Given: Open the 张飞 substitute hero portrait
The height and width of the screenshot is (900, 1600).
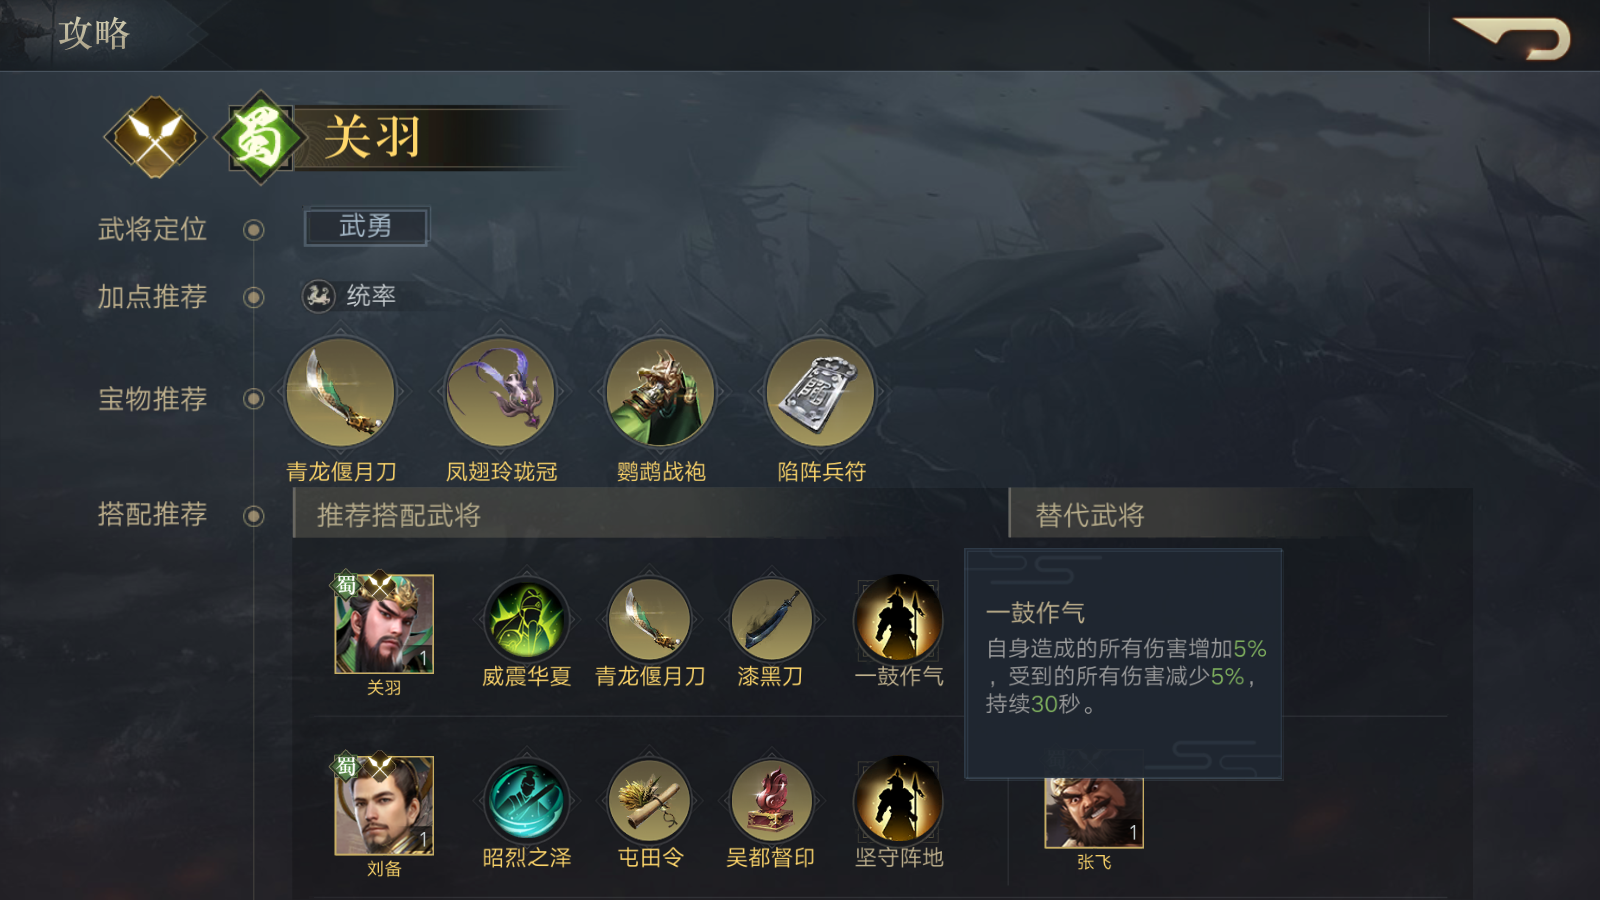Looking at the screenshot, I should (x=1094, y=813).
